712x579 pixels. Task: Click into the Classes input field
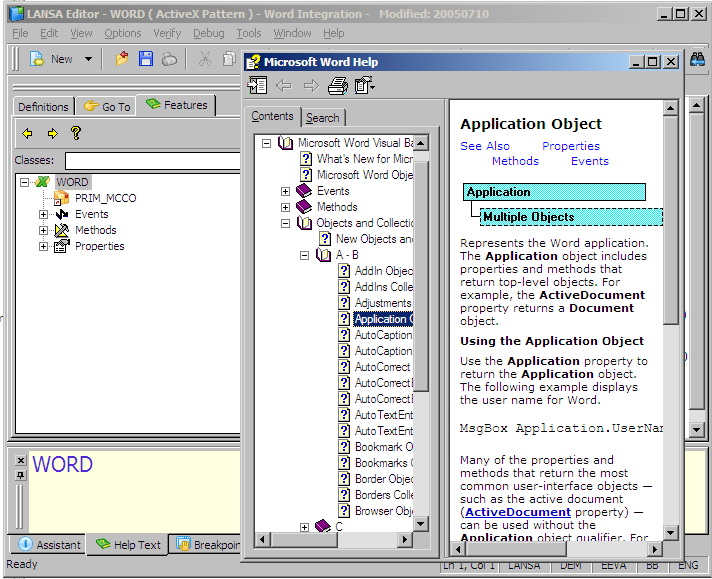pos(150,160)
